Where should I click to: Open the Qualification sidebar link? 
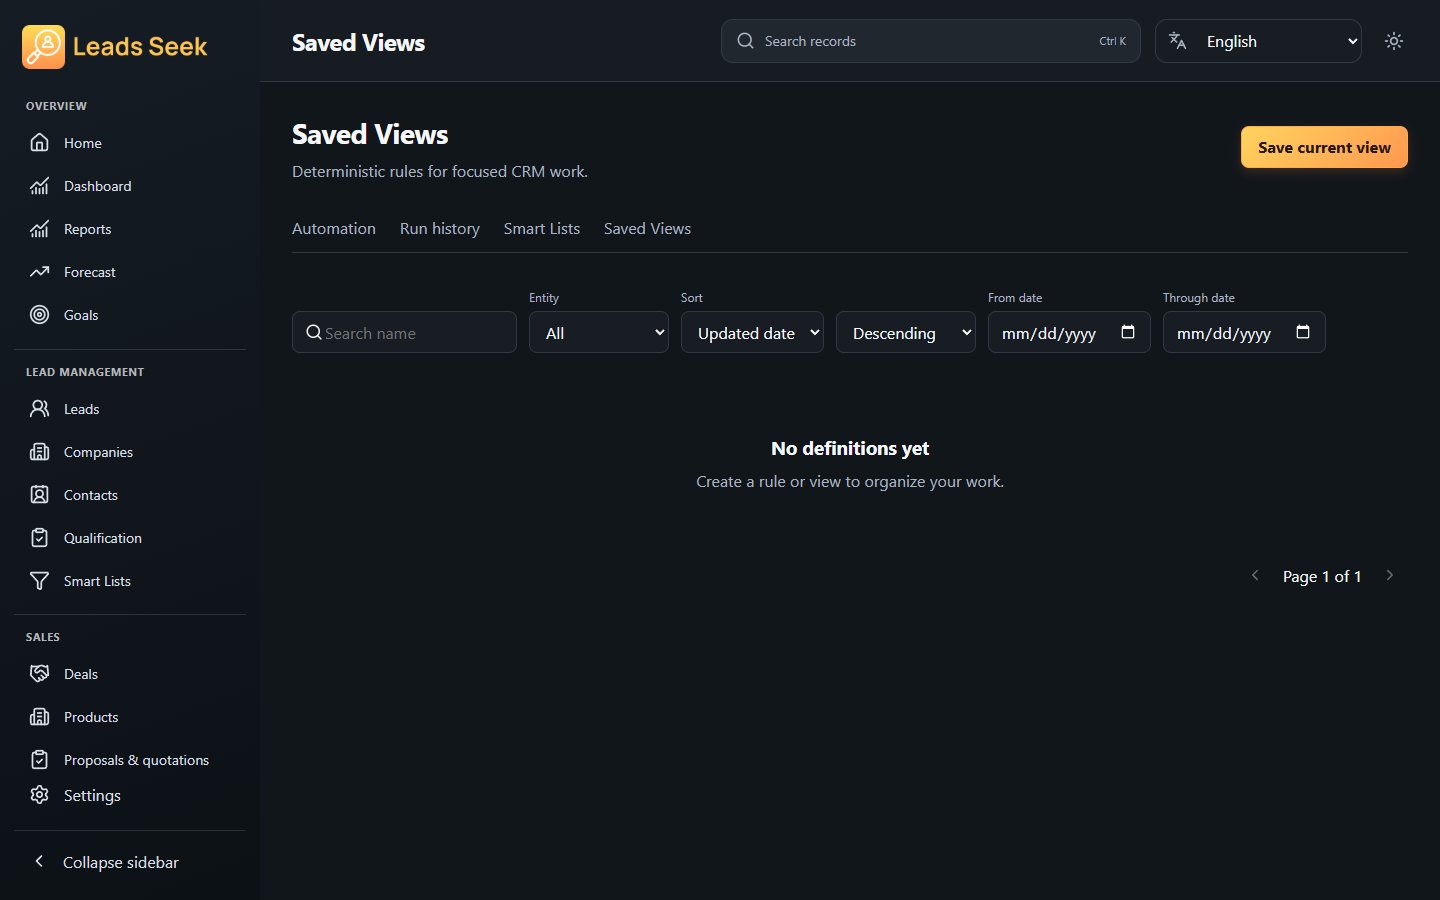pos(130,538)
